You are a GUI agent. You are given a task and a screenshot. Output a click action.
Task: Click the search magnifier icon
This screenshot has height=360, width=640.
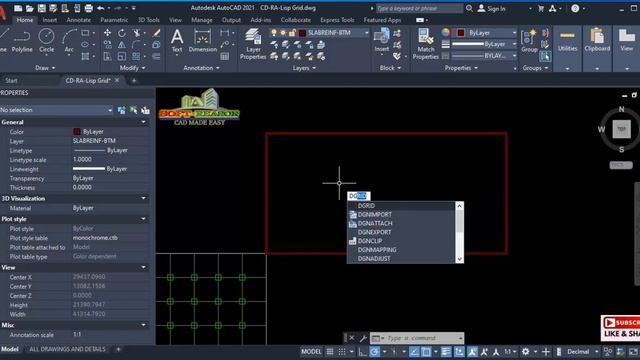tap(469, 8)
